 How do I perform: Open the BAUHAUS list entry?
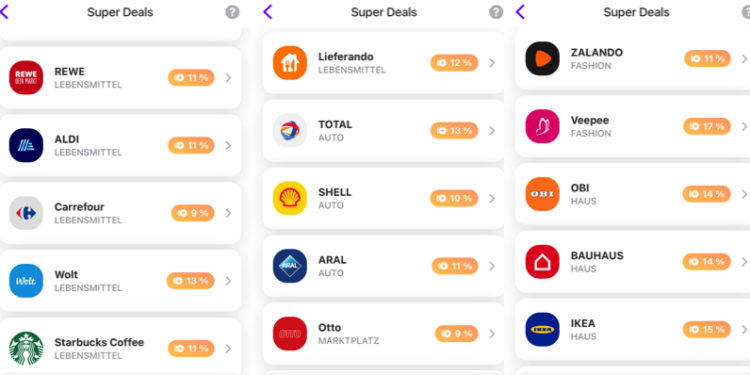(632, 262)
